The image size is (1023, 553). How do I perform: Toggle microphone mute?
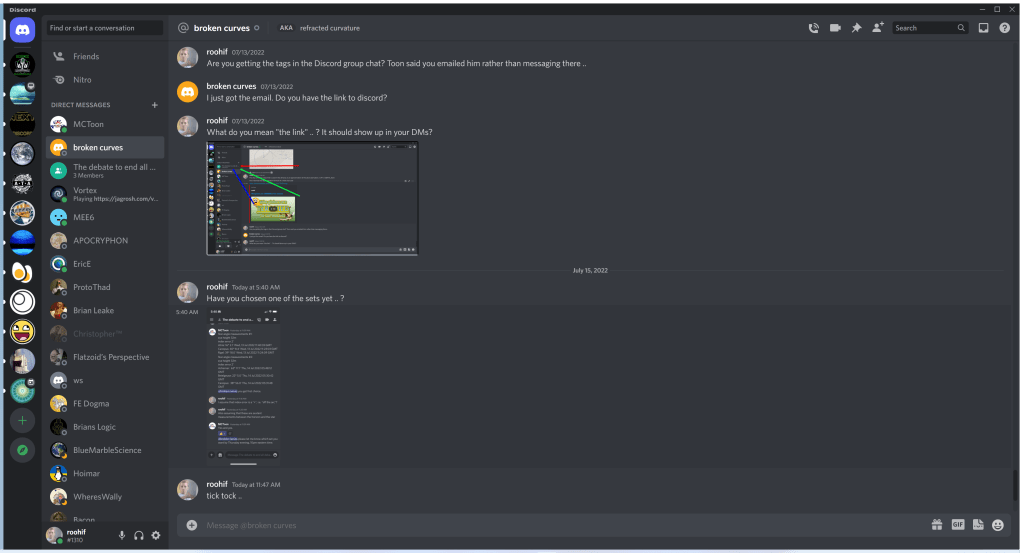click(x=121, y=535)
